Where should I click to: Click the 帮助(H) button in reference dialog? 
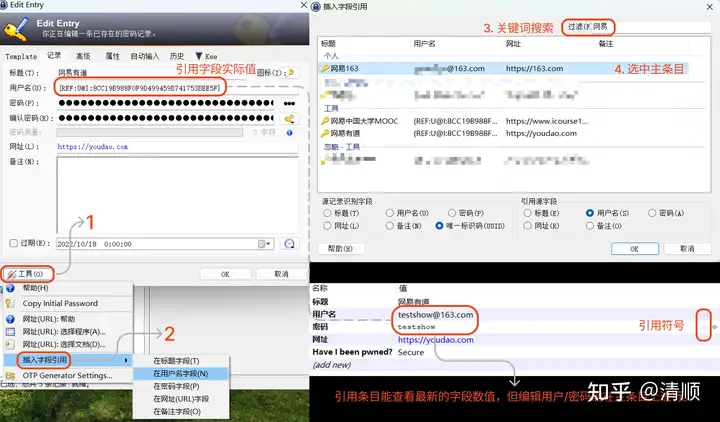coord(341,248)
